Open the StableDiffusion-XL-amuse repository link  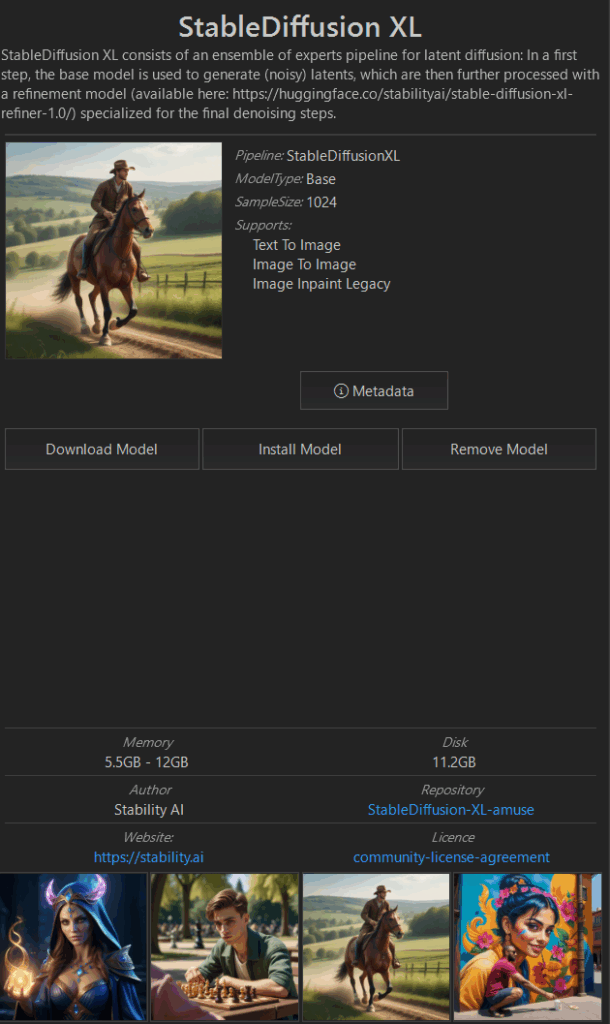click(451, 810)
